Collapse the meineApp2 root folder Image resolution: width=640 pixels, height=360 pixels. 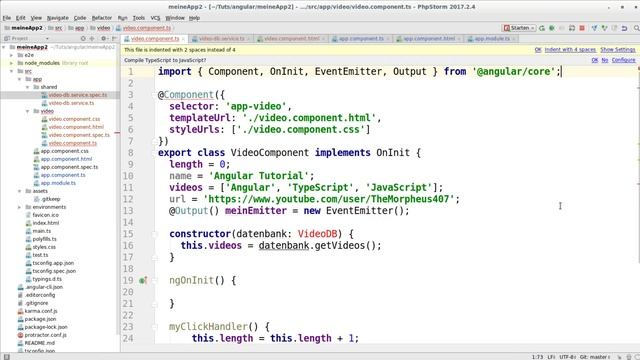4,47
